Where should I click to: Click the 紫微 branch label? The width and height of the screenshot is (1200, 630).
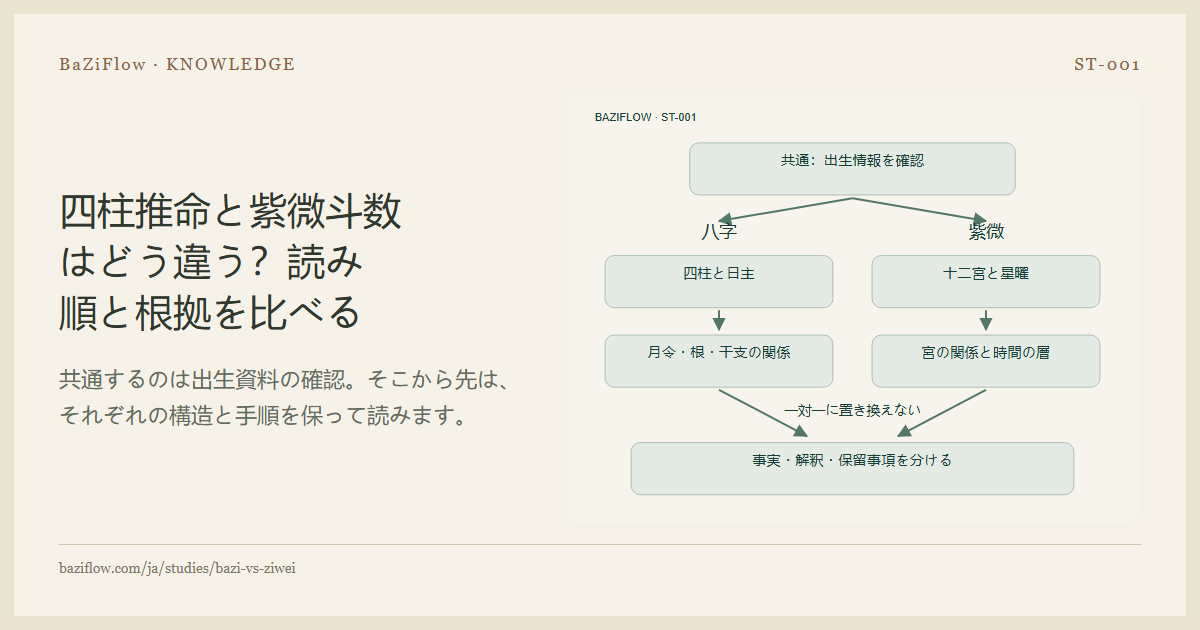point(986,232)
